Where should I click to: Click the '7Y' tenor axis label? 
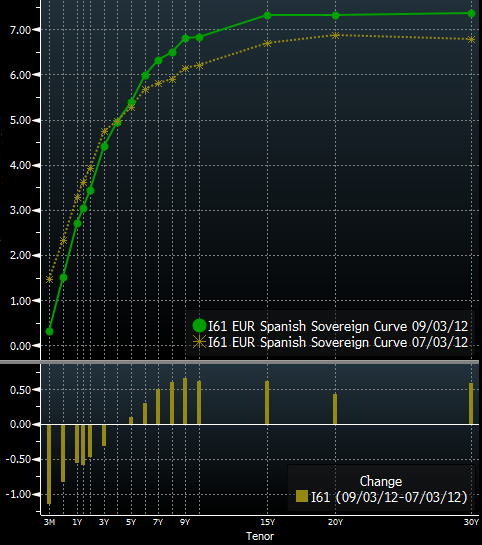coord(158,522)
